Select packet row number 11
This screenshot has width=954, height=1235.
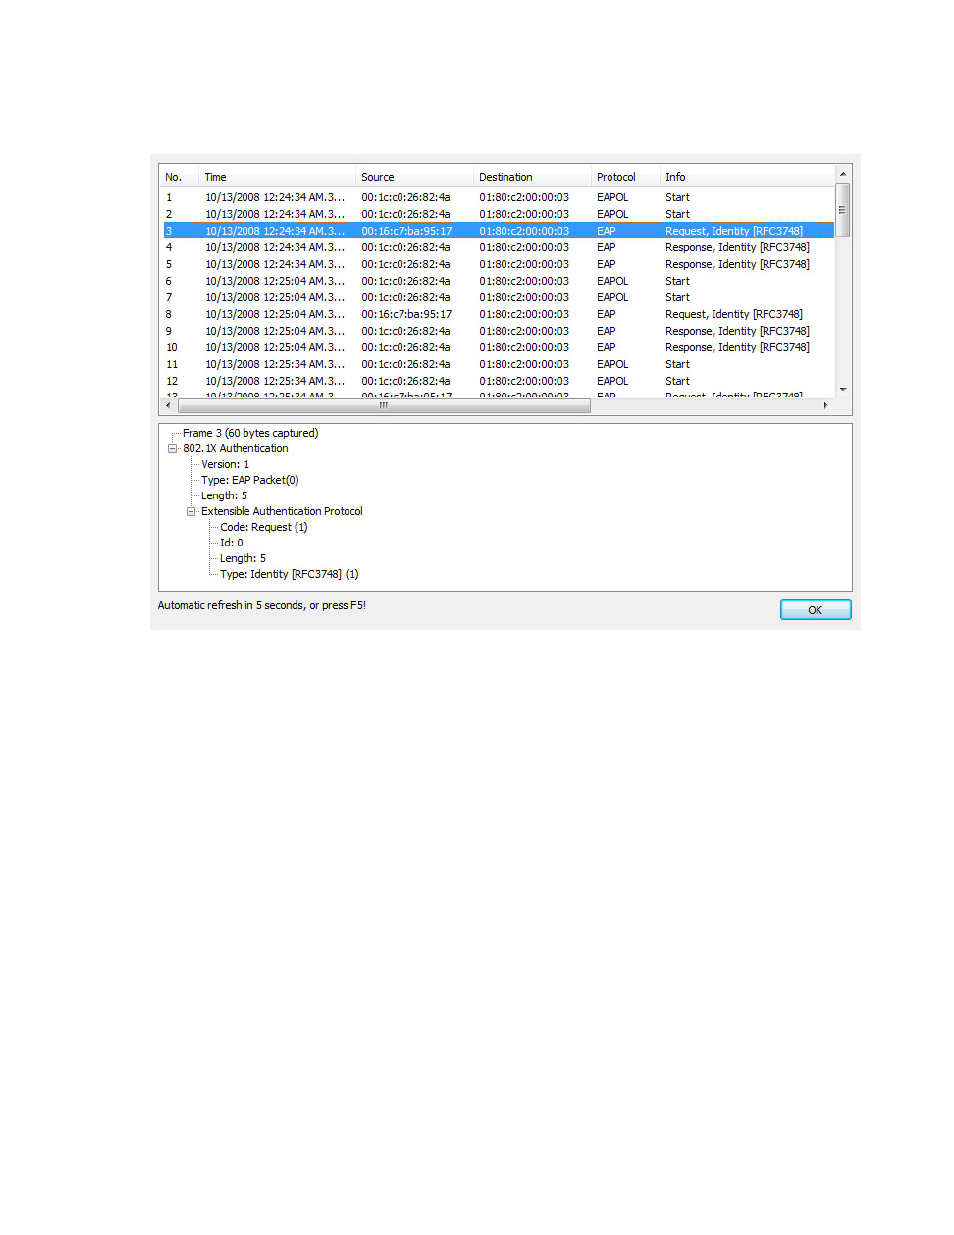(x=498, y=364)
